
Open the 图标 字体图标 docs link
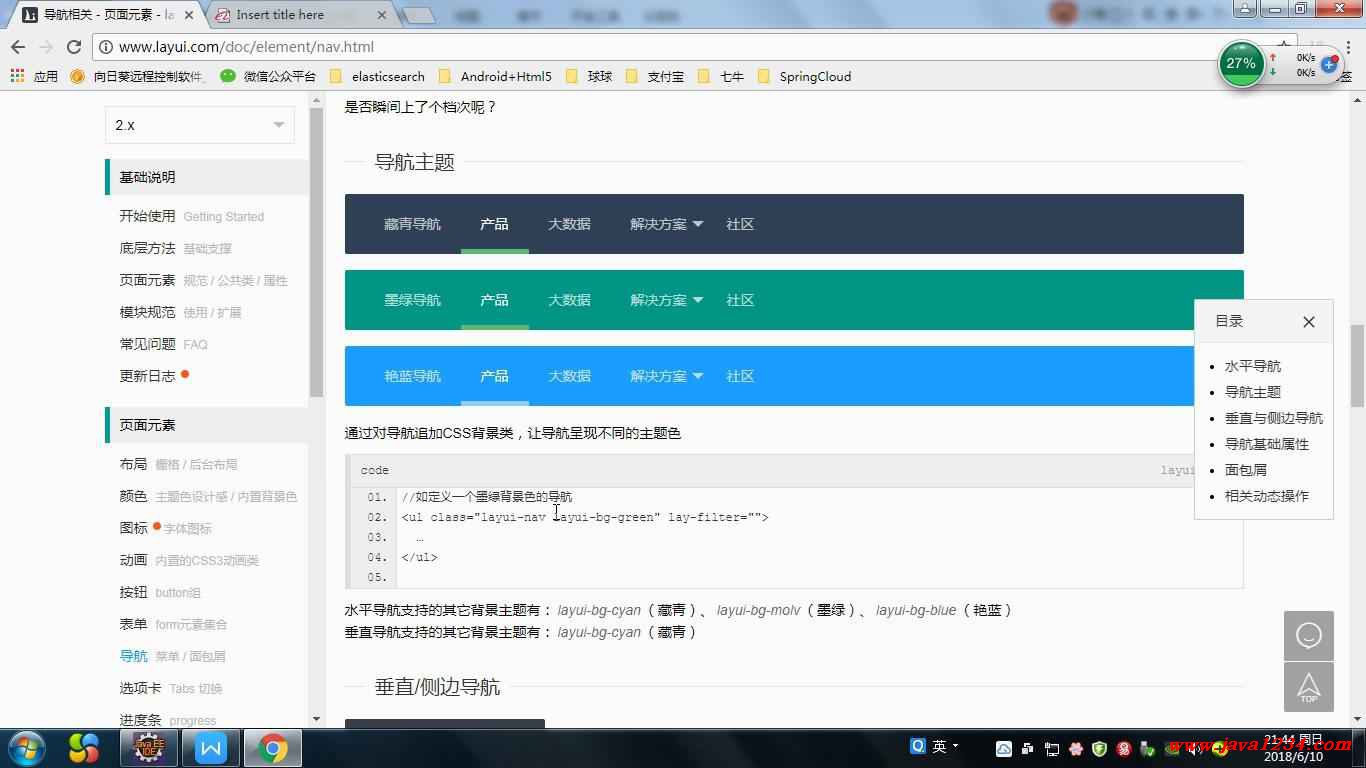165,528
